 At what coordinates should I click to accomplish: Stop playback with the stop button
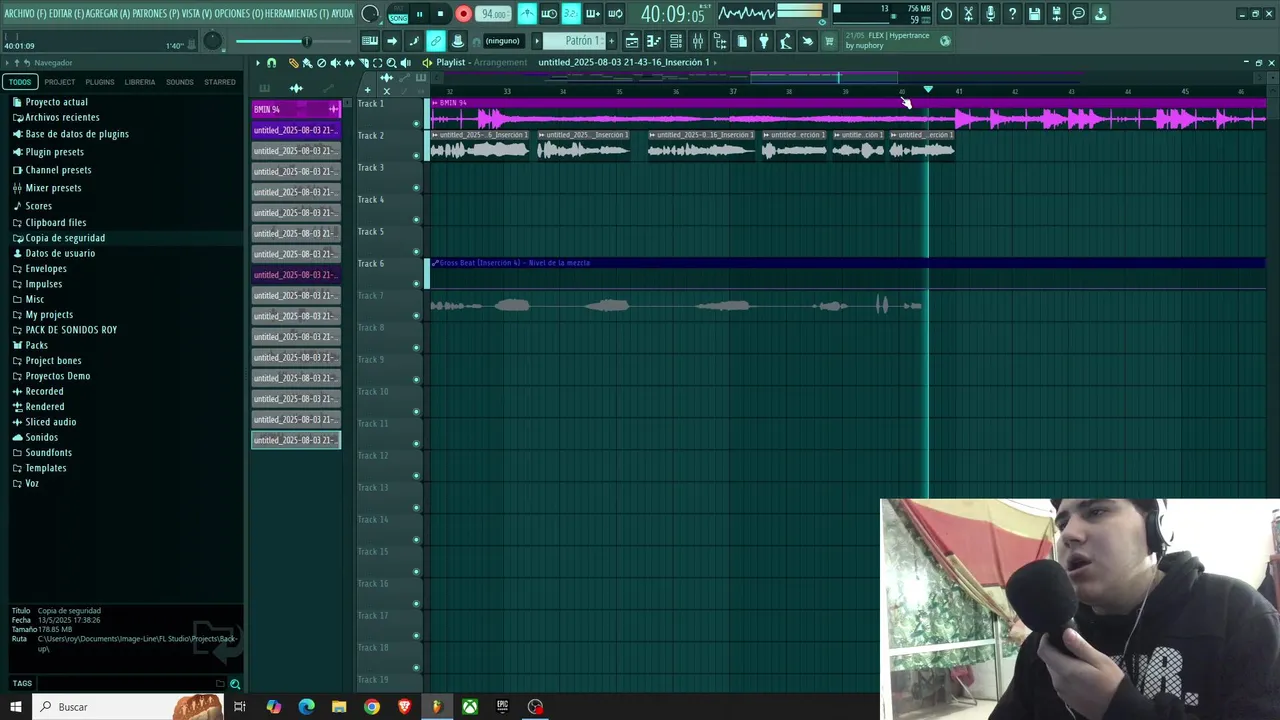(x=440, y=14)
